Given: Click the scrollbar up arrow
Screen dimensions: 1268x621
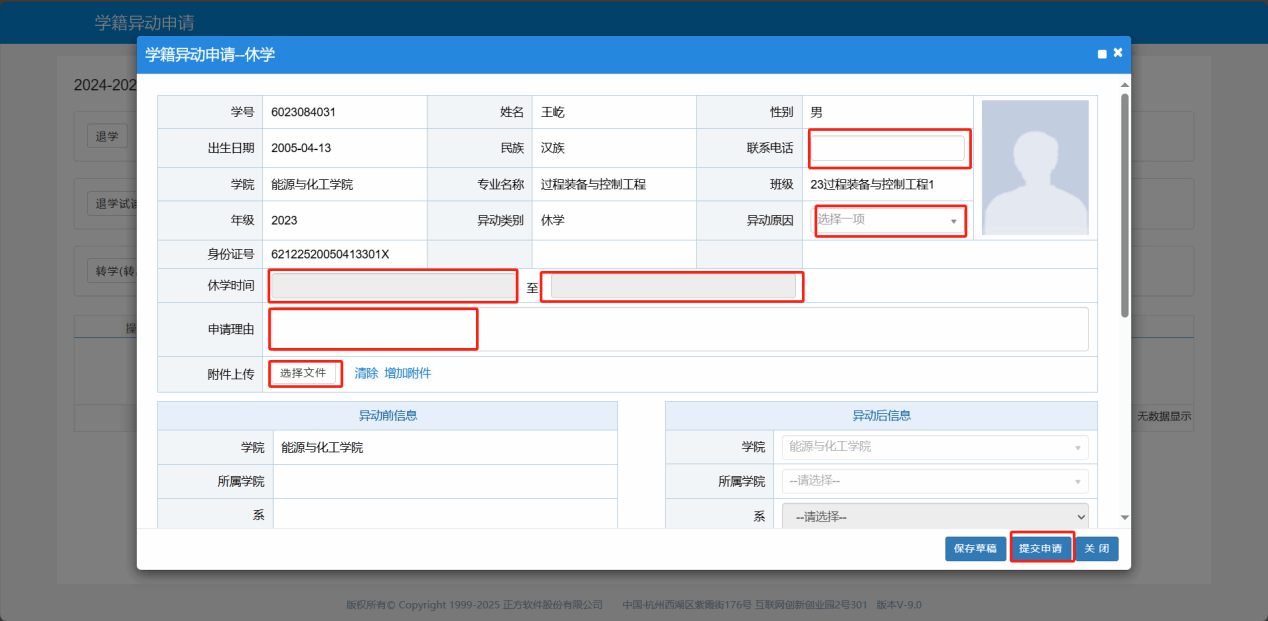Looking at the screenshot, I should pos(1125,87).
